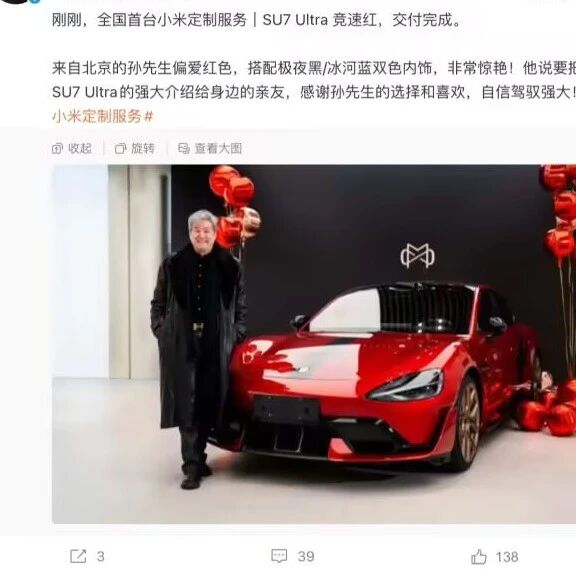Click the 收起 collapse label
The width and height of the screenshot is (576, 576).
coord(80,148)
